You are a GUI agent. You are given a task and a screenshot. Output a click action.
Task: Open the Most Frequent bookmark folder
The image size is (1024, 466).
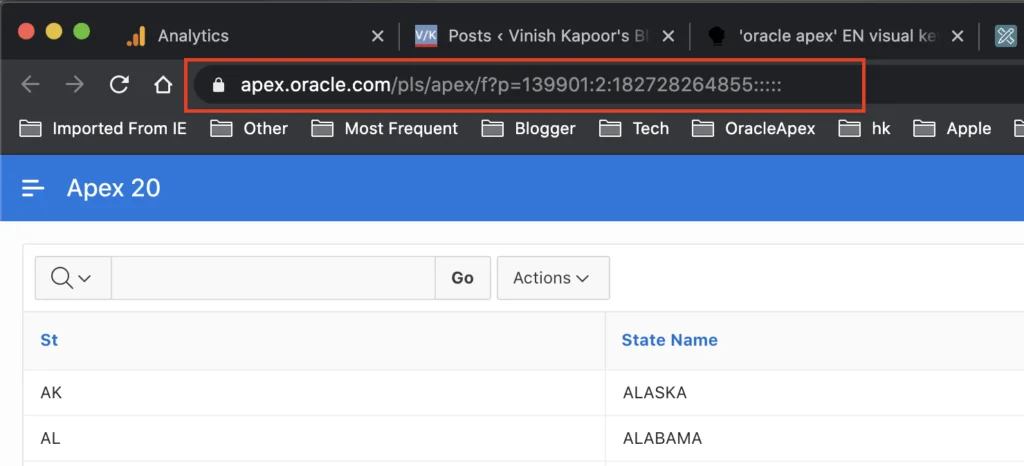pos(385,129)
